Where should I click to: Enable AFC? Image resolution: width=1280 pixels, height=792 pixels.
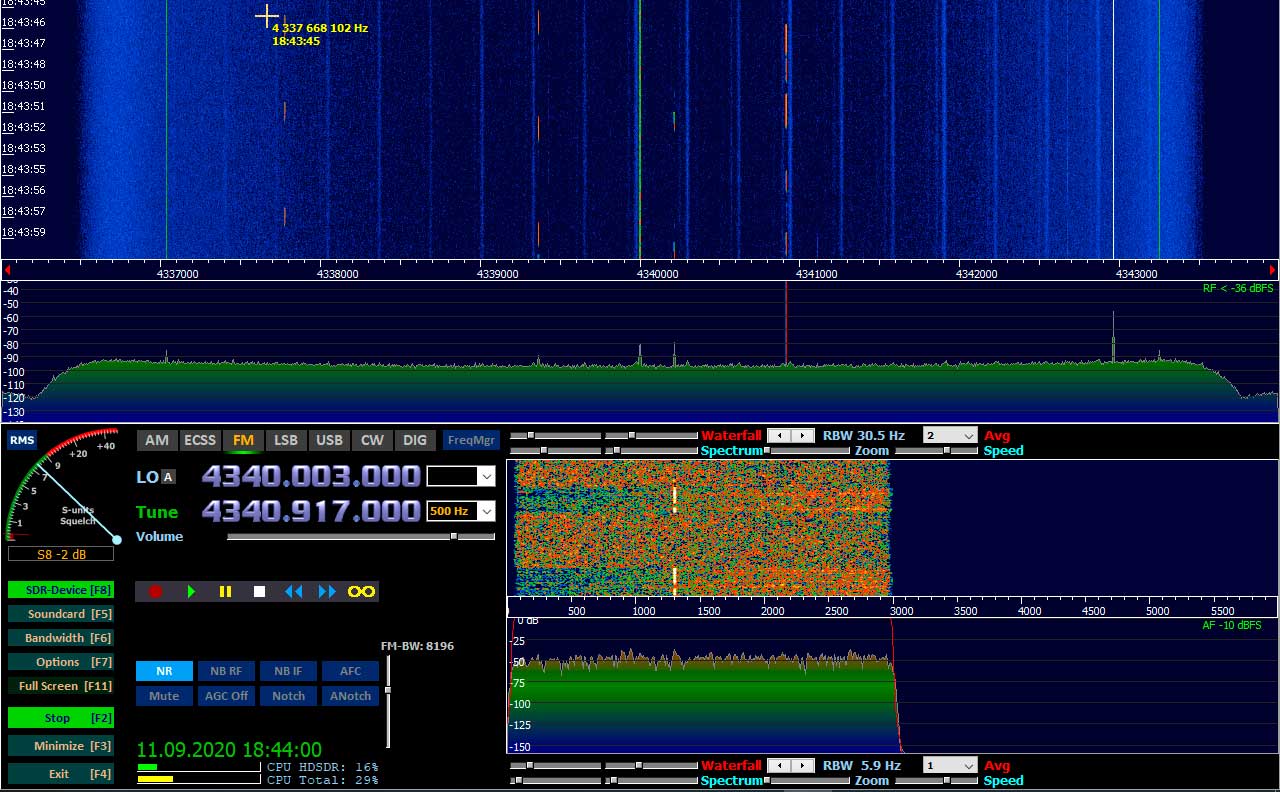350,671
